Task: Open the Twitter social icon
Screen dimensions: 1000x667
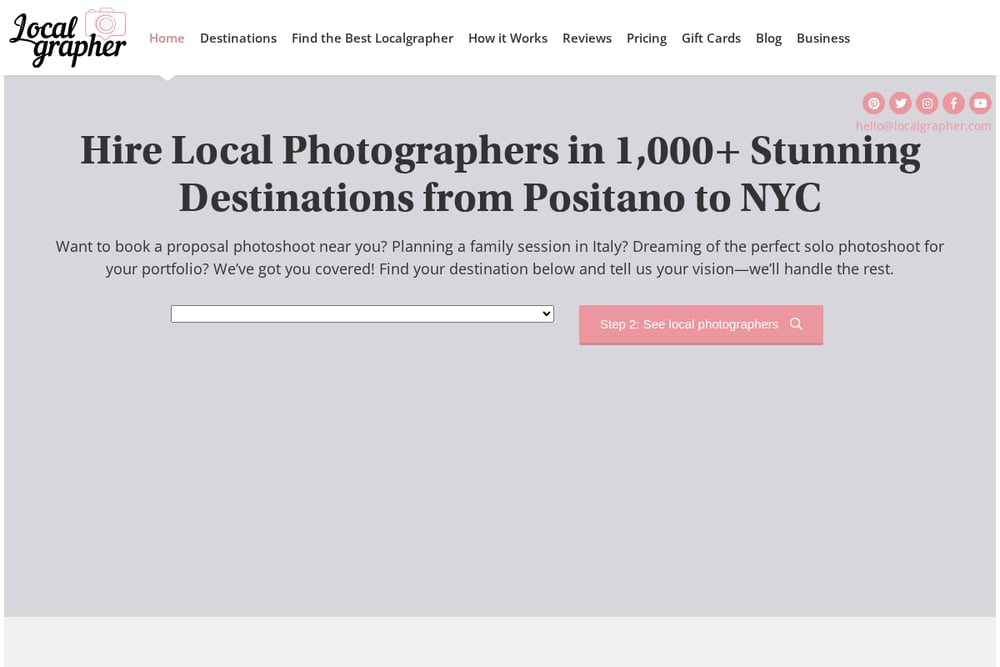Action: click(900, 103)
